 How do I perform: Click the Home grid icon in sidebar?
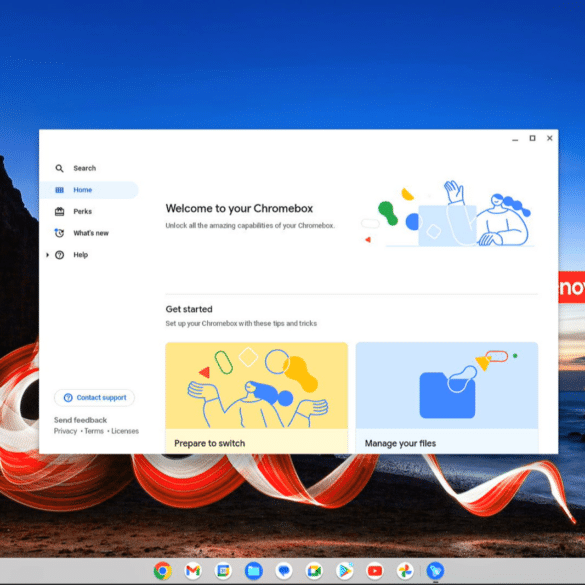59,190
